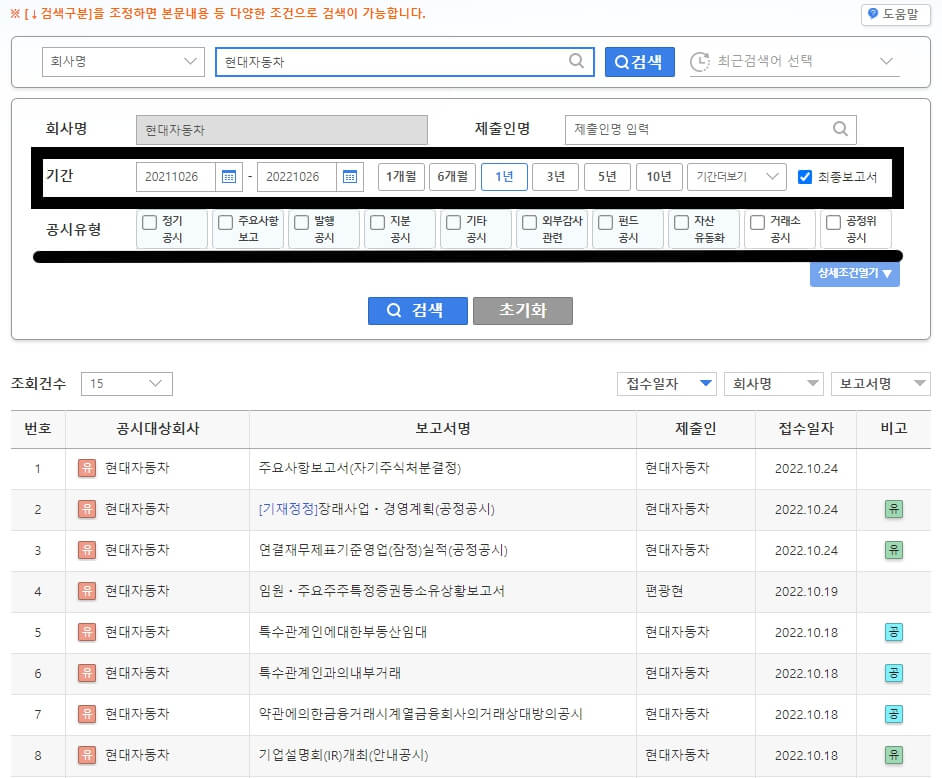Check the 정기공시 disclosure type

150,222
